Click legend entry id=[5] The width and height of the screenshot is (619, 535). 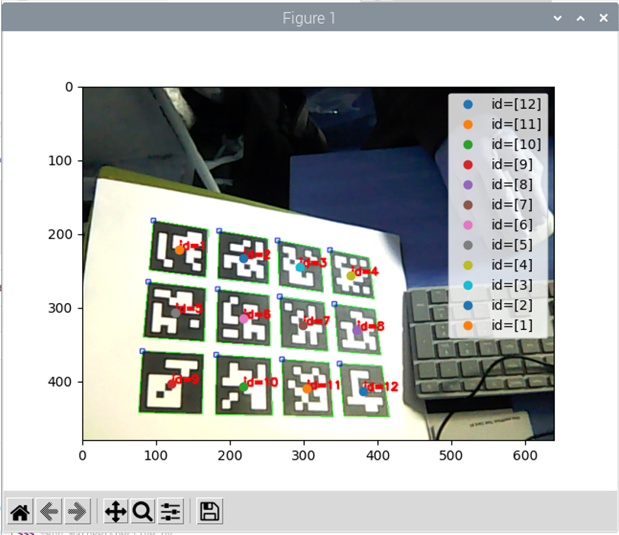pyautogui.click(x=498, y=245)
